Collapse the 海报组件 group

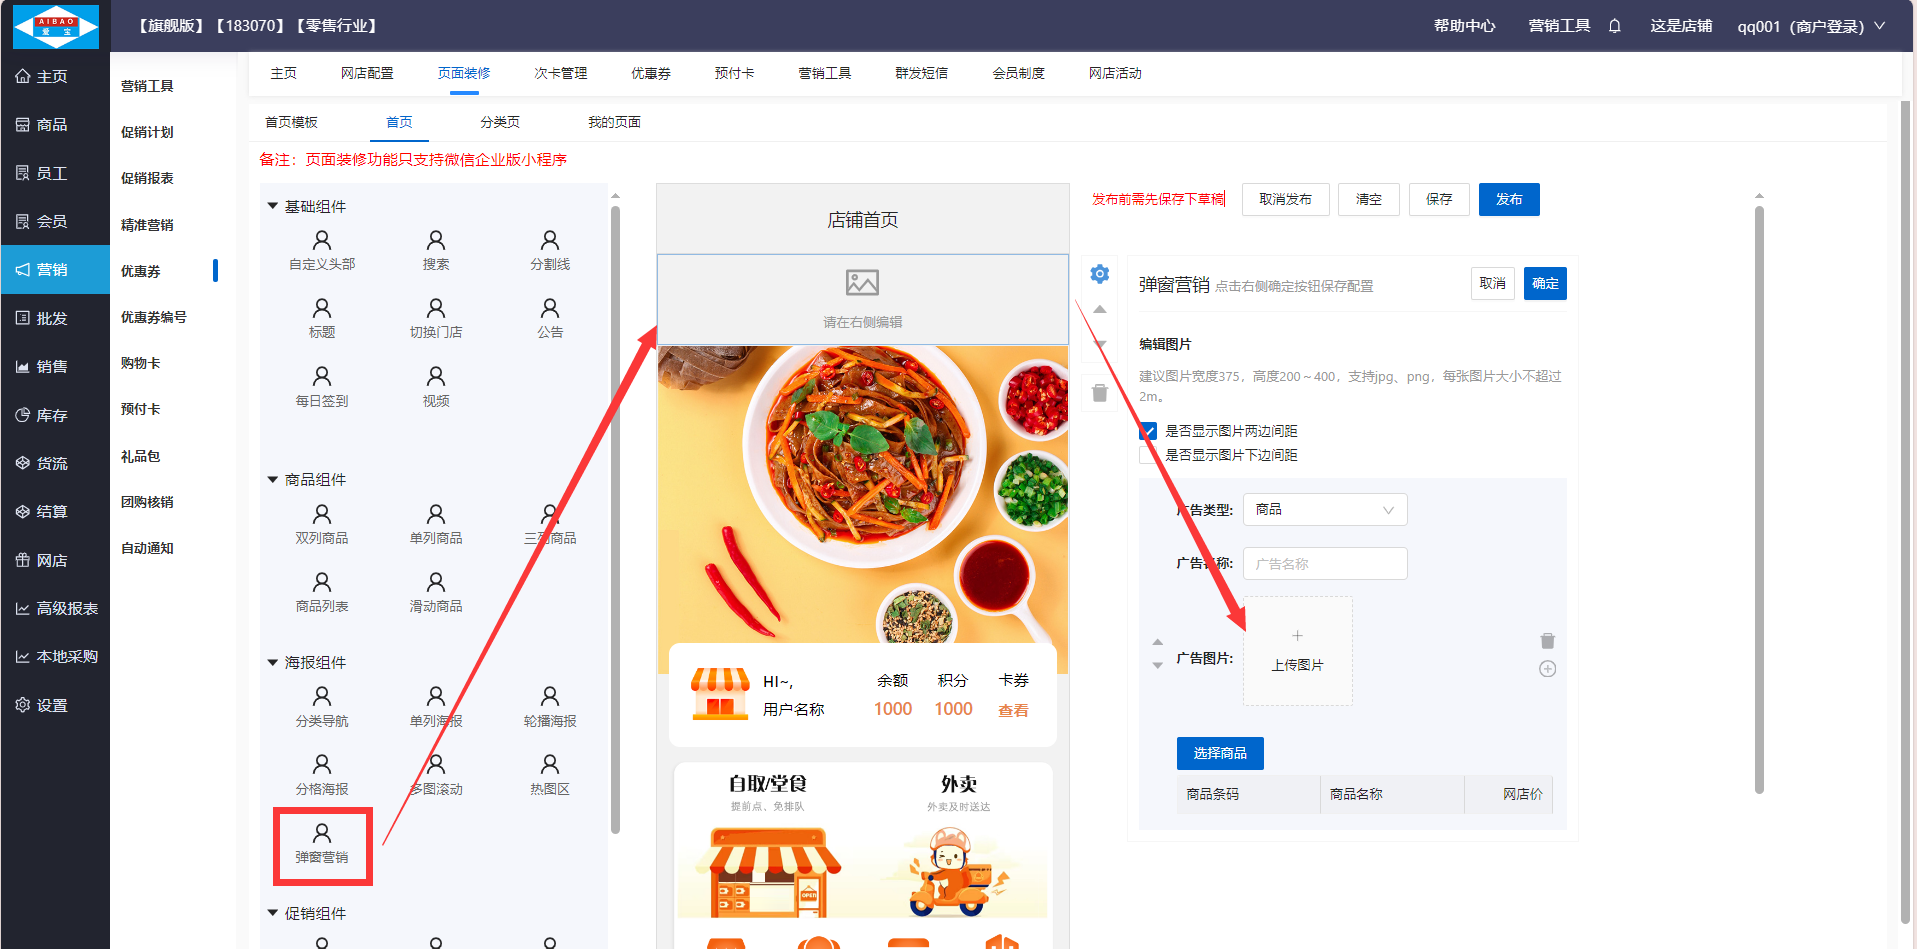pos(272,662)
